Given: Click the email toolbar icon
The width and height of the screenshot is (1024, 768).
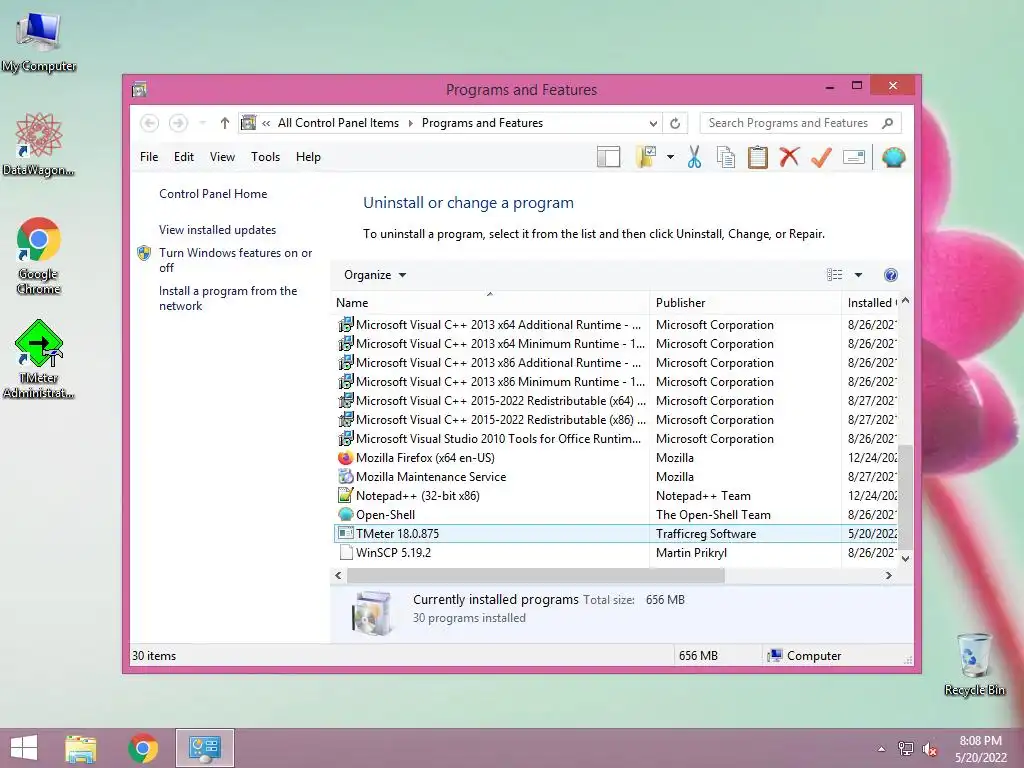Looking at the screenshot, I should click(x=854, y=157).
